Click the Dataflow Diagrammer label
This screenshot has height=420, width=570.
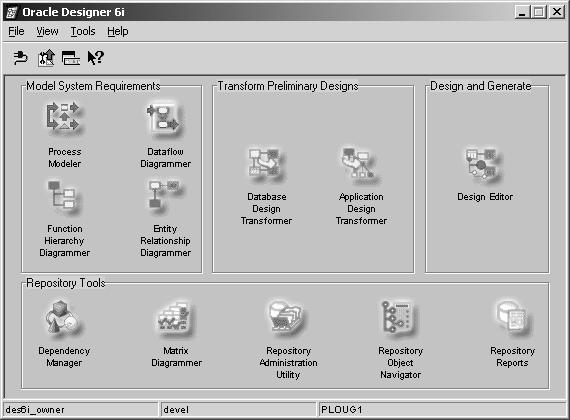(x=165, y=157)
